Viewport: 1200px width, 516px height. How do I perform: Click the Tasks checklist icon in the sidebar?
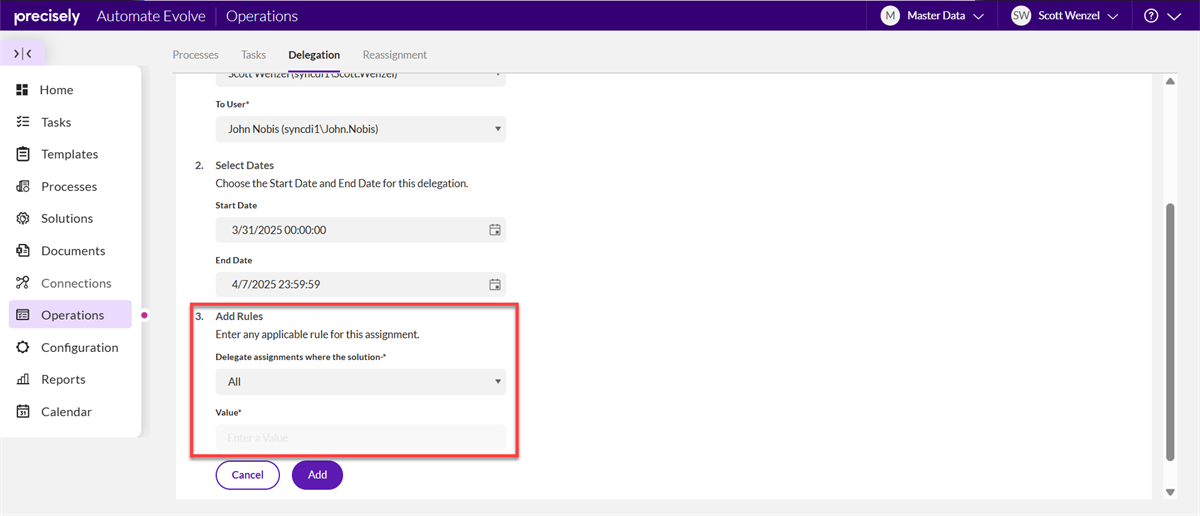point(23,122)
